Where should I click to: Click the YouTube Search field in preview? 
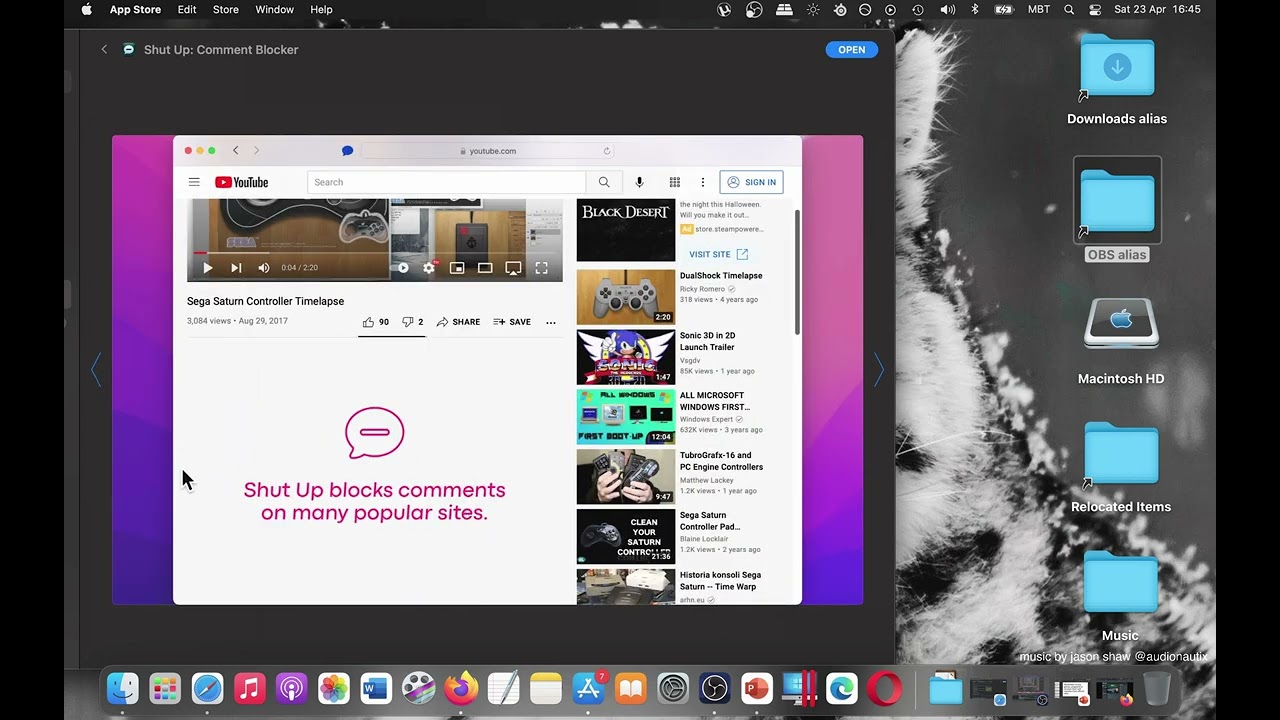tap(446, 182)
